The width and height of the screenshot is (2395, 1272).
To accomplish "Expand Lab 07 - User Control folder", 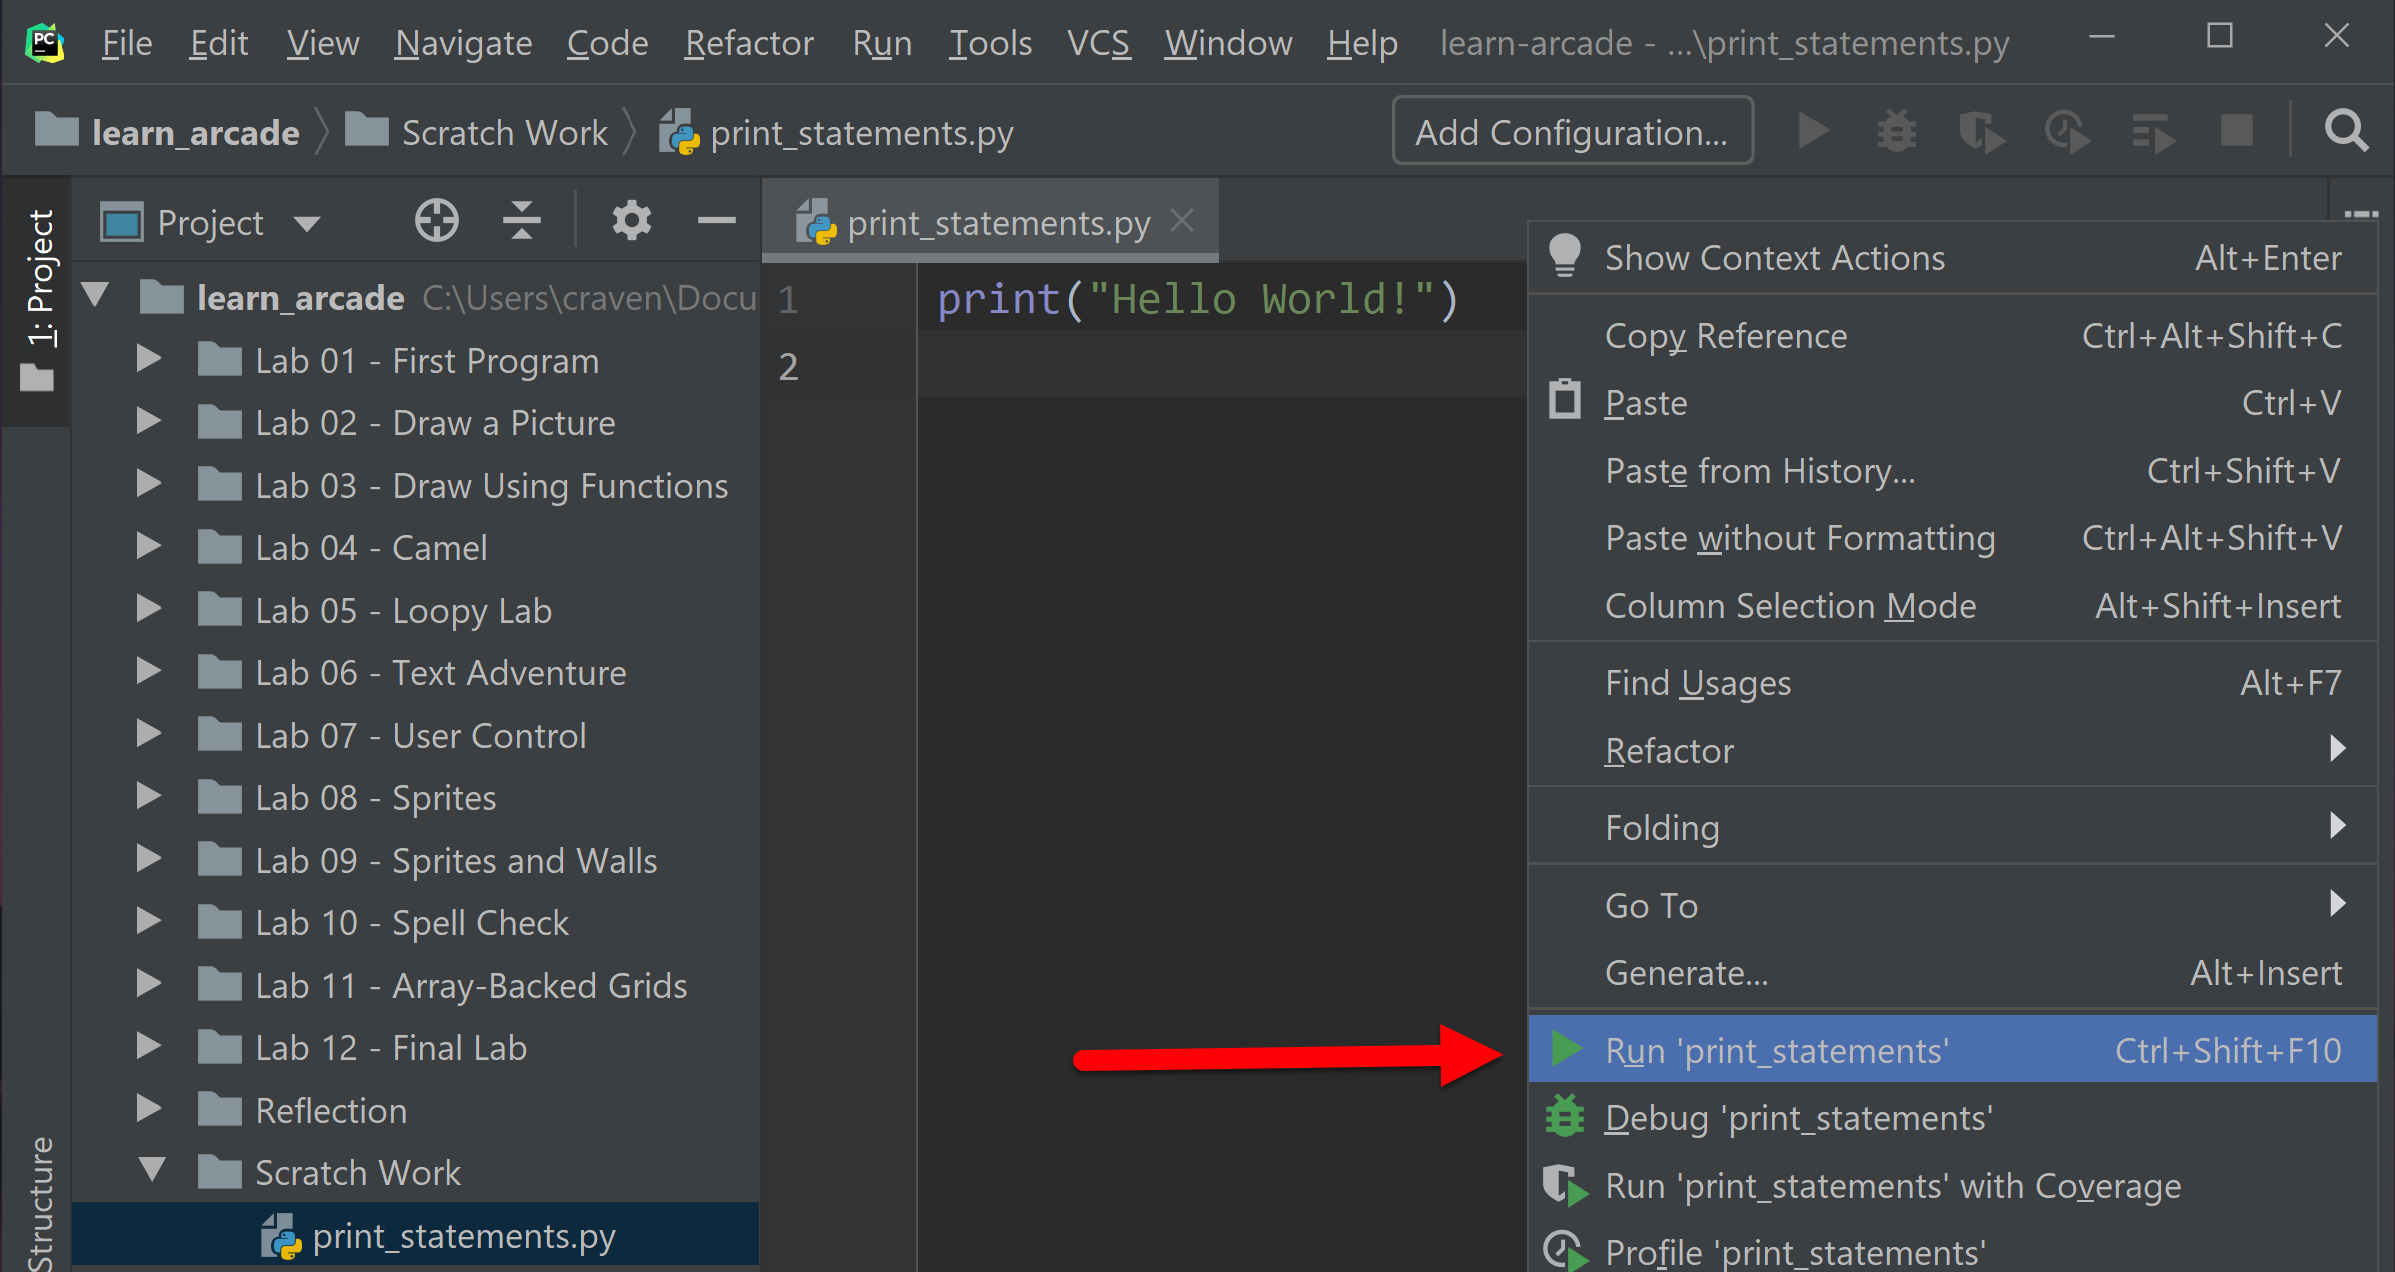I will (x=148, y=734).
